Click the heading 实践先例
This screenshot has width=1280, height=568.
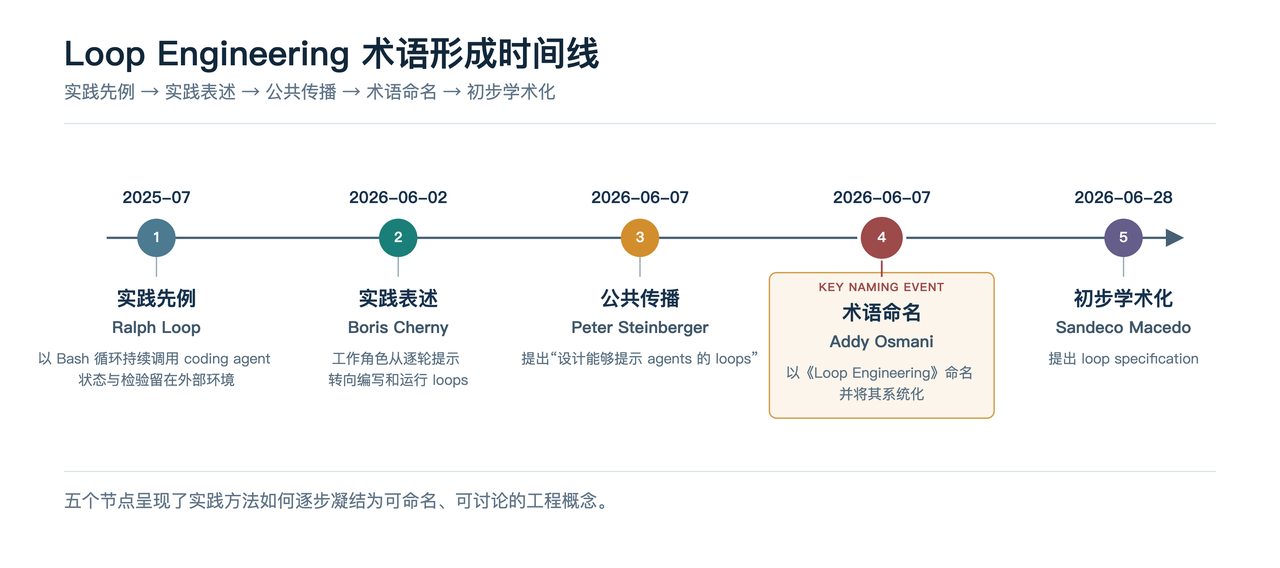156,298
